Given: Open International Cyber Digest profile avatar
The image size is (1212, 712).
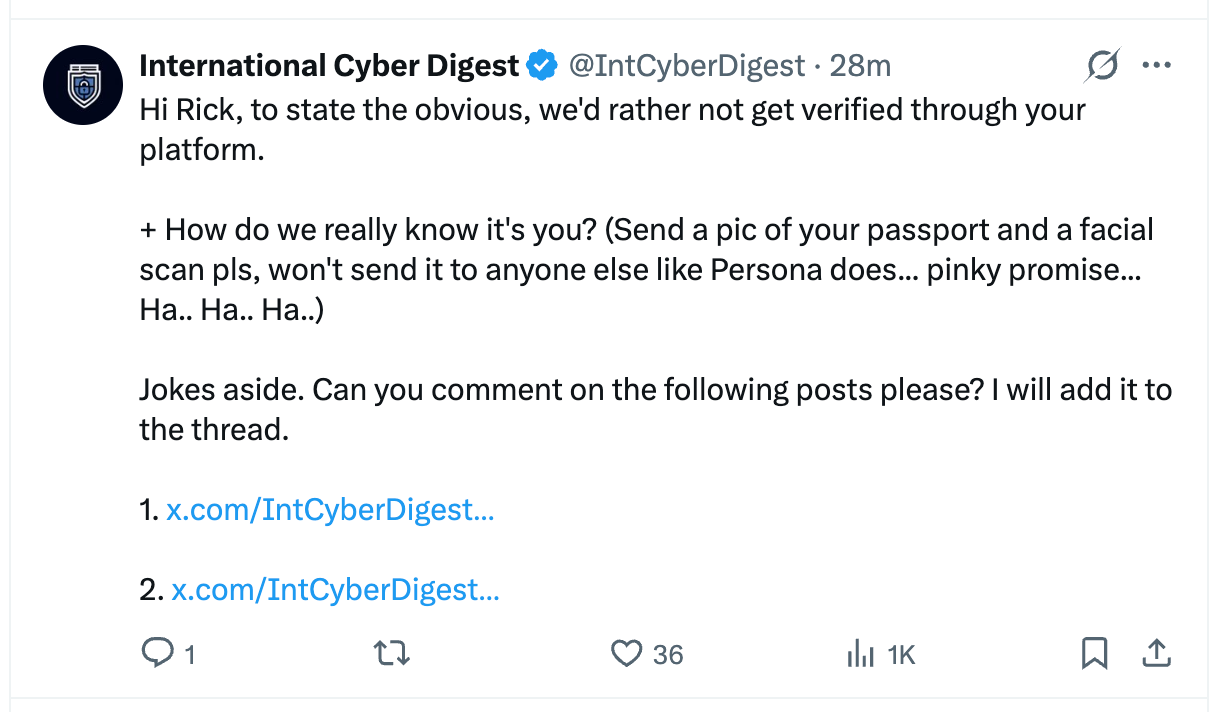Looking at the screenshot, I should tap(84, 87).
